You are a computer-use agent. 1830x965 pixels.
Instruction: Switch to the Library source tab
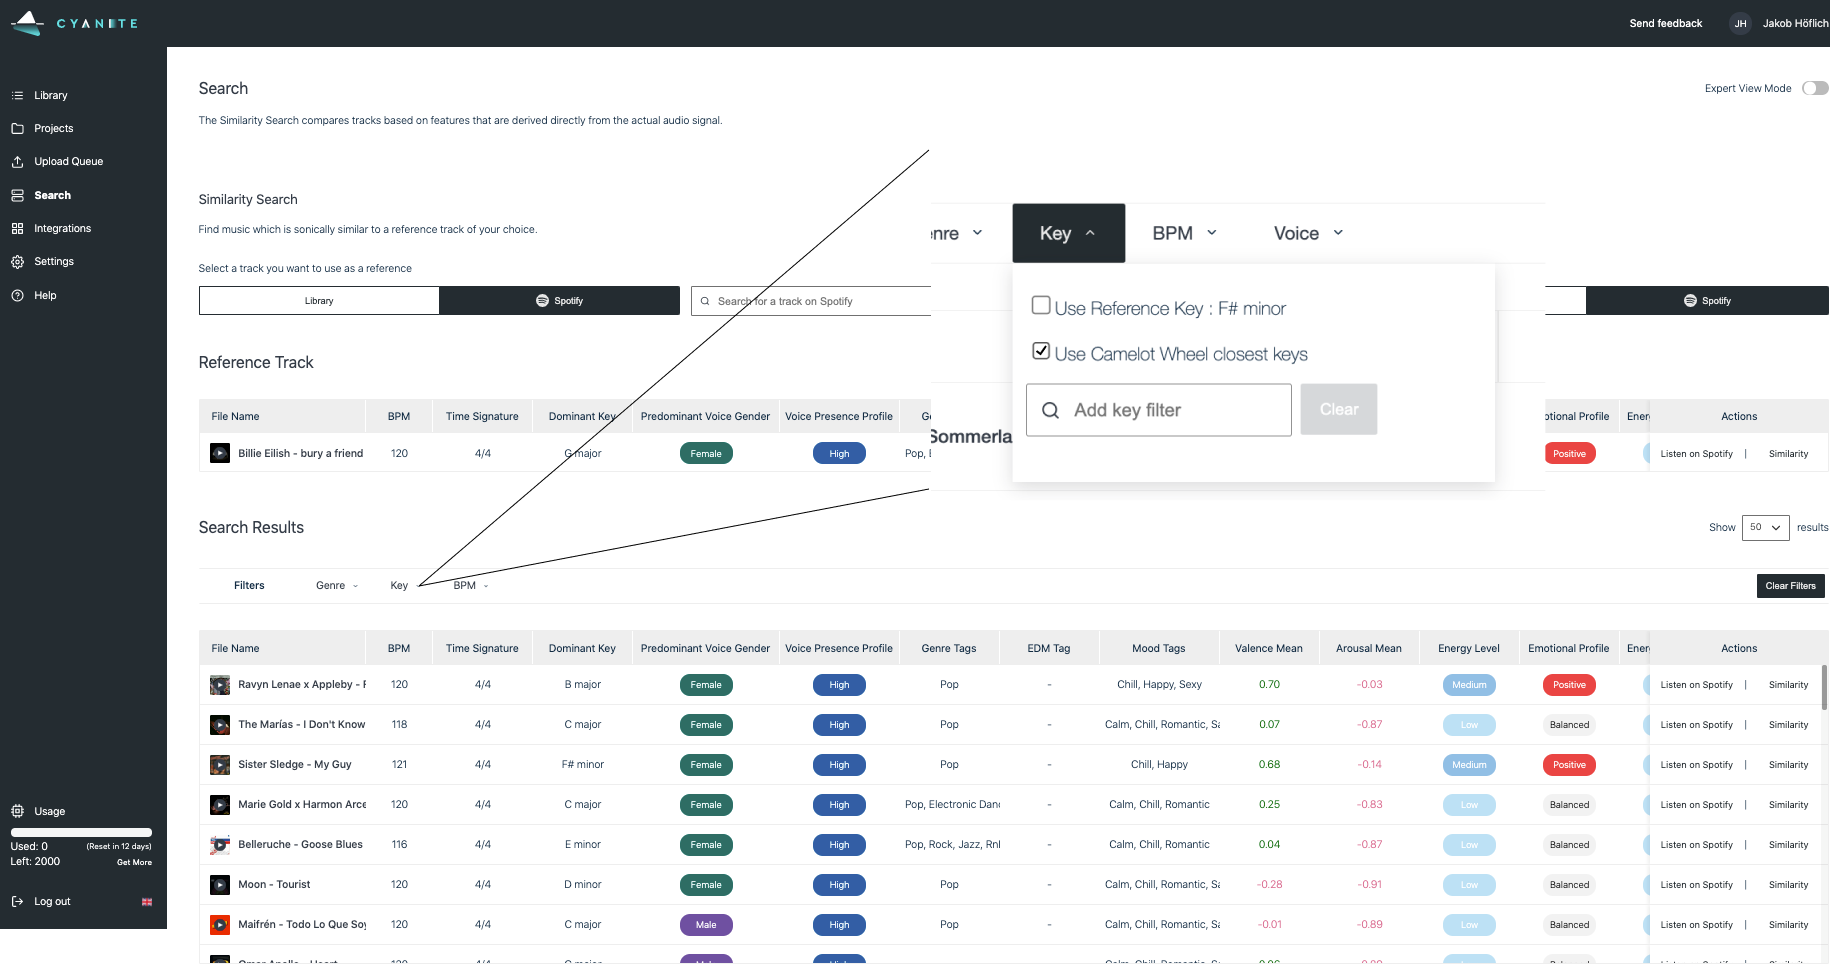(x=319, y=301)
